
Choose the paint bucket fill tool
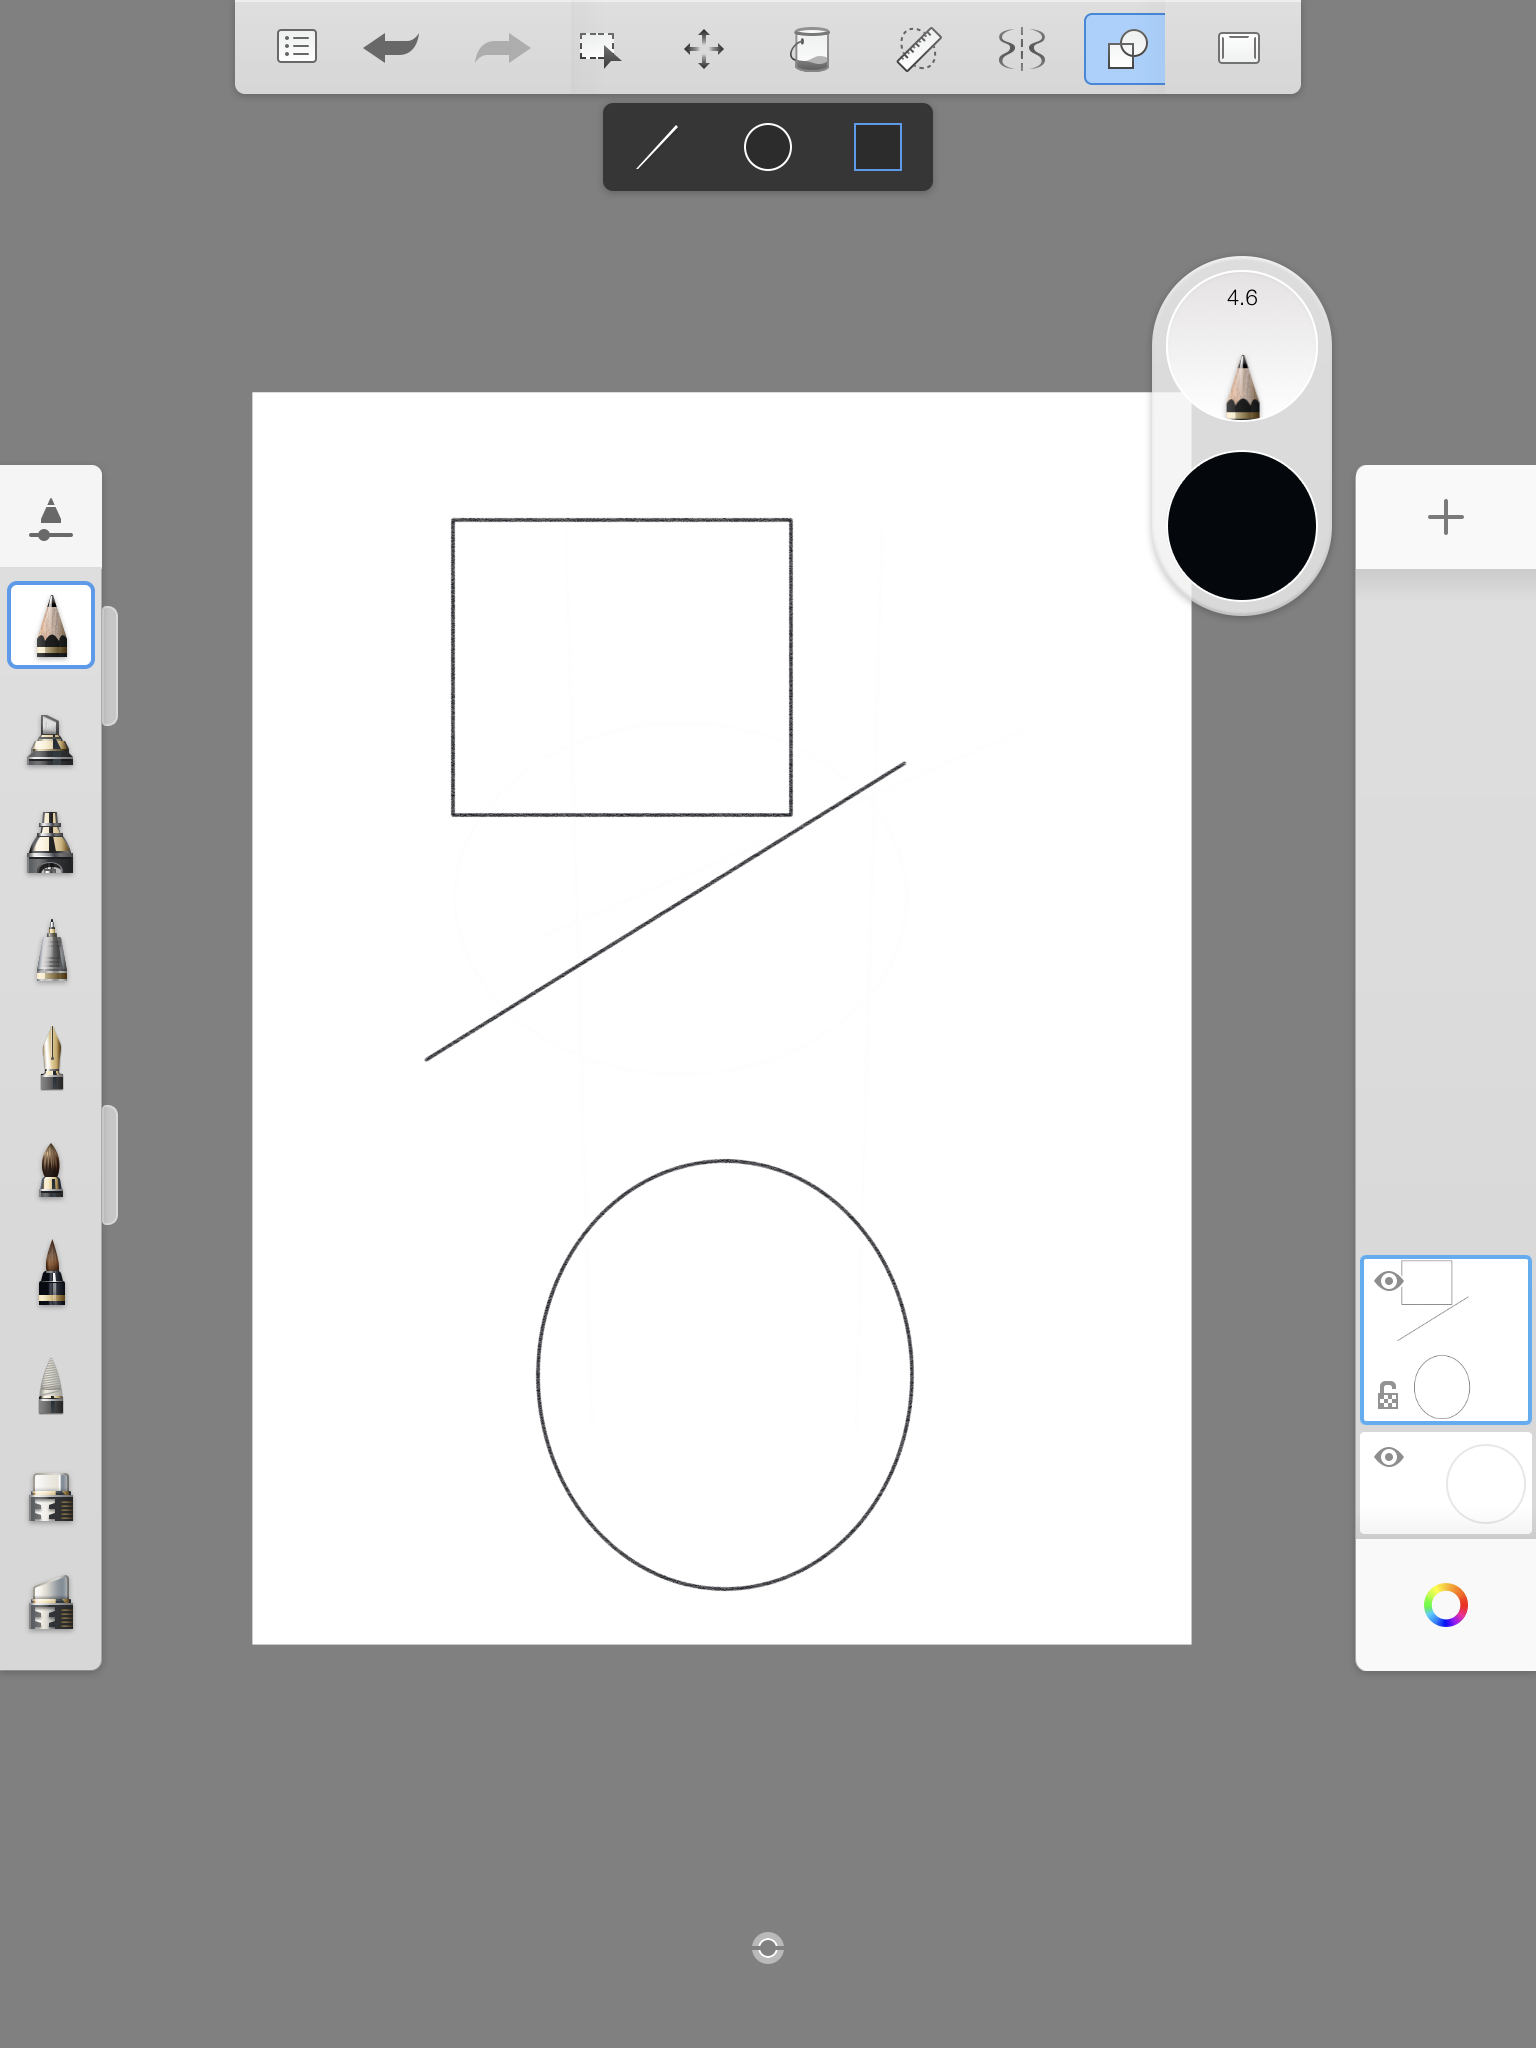810,48
